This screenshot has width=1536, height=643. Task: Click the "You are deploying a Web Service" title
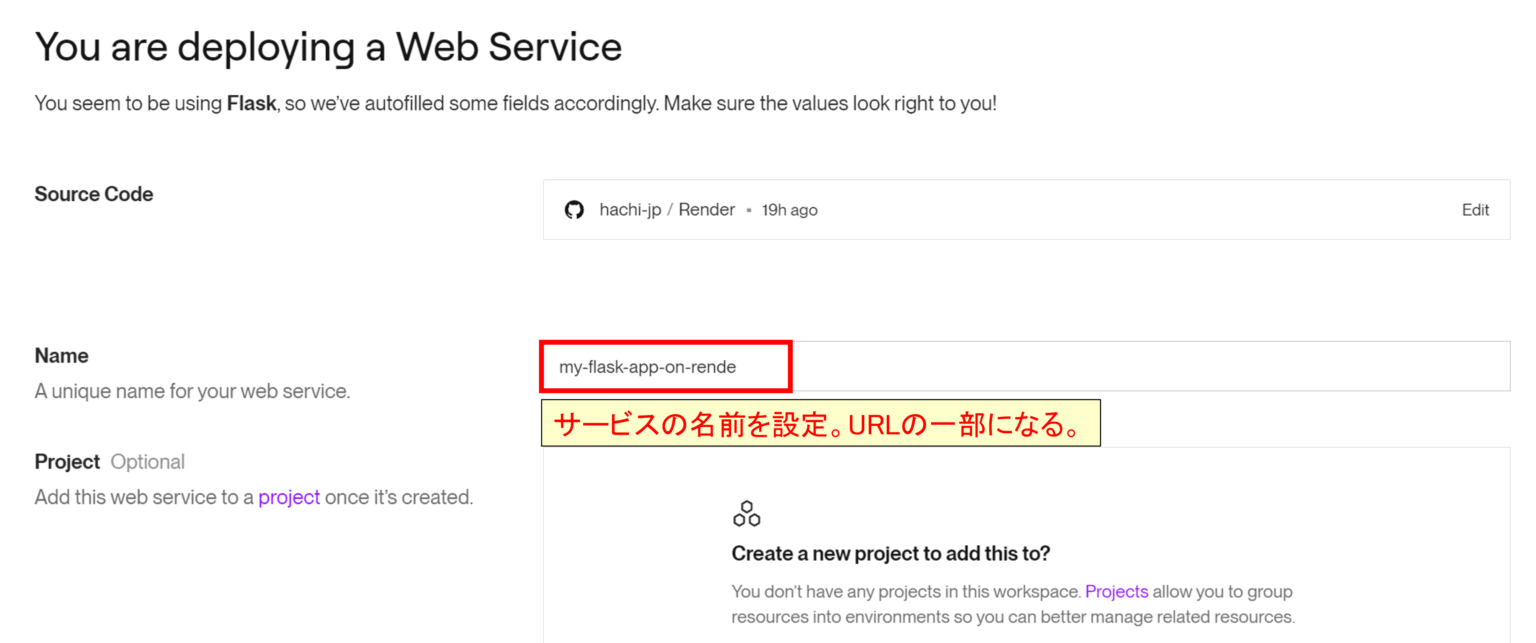click(x=328, y=47)
